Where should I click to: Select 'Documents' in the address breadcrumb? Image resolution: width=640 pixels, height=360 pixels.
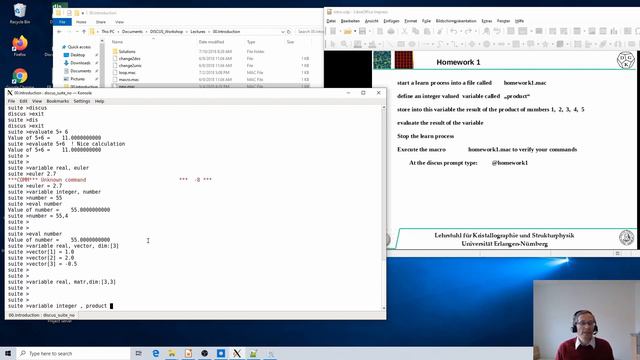[x=132, y=32]
